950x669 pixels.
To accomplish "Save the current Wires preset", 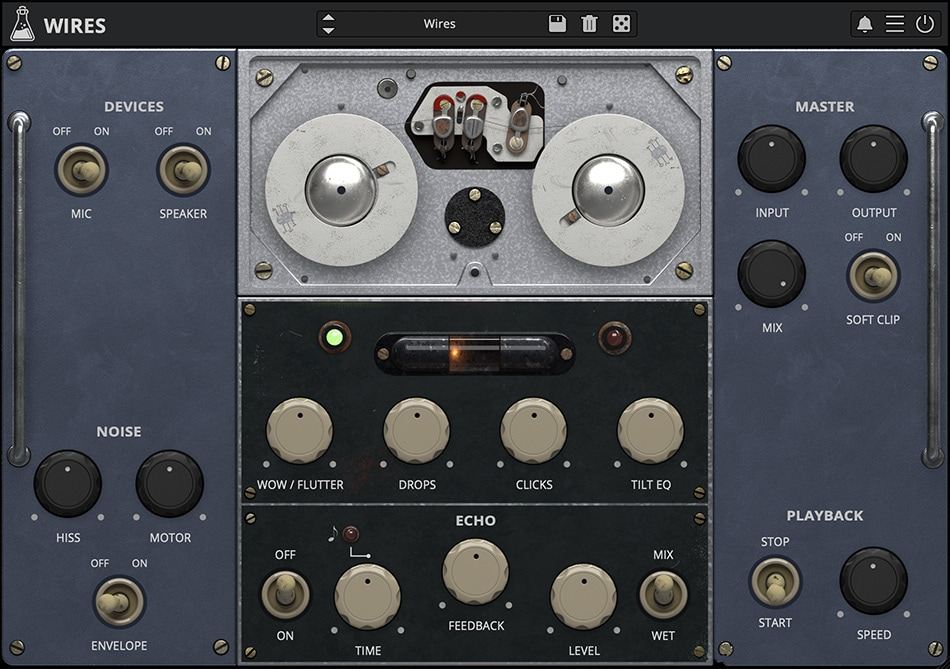I will point(557,22).
